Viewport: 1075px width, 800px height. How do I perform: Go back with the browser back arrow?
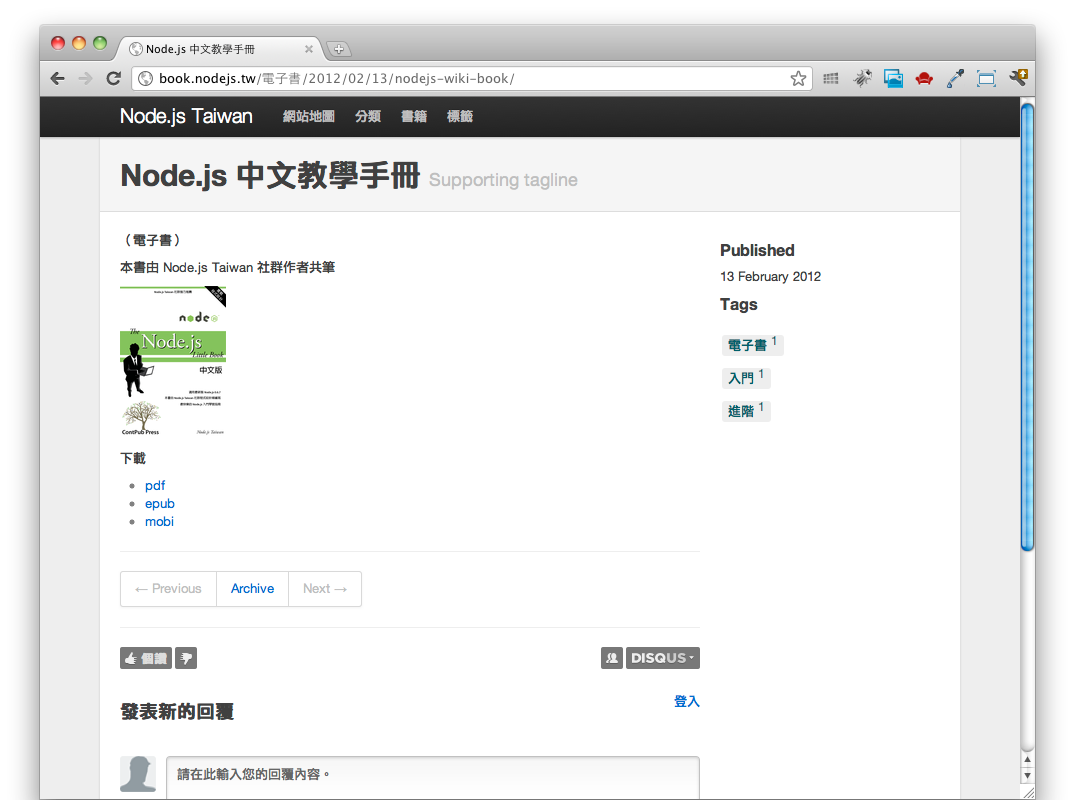pos(58,79)
